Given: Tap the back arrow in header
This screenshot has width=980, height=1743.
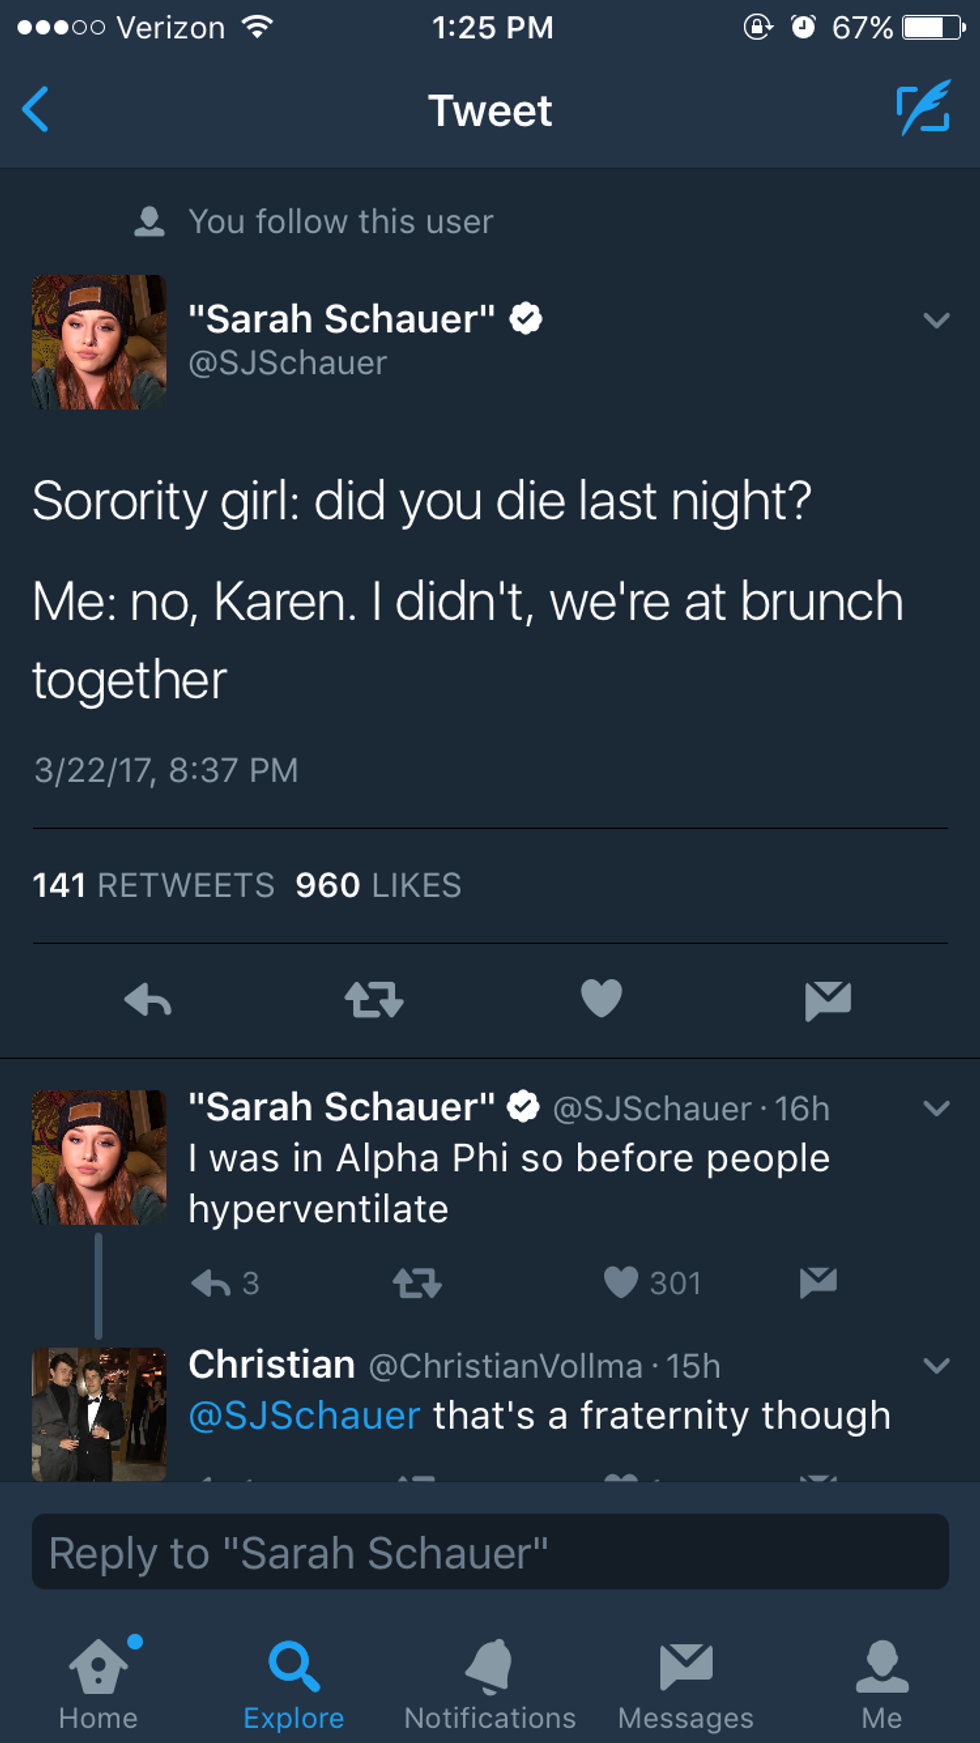Looking at the screenshot, I should pos(36,110).
